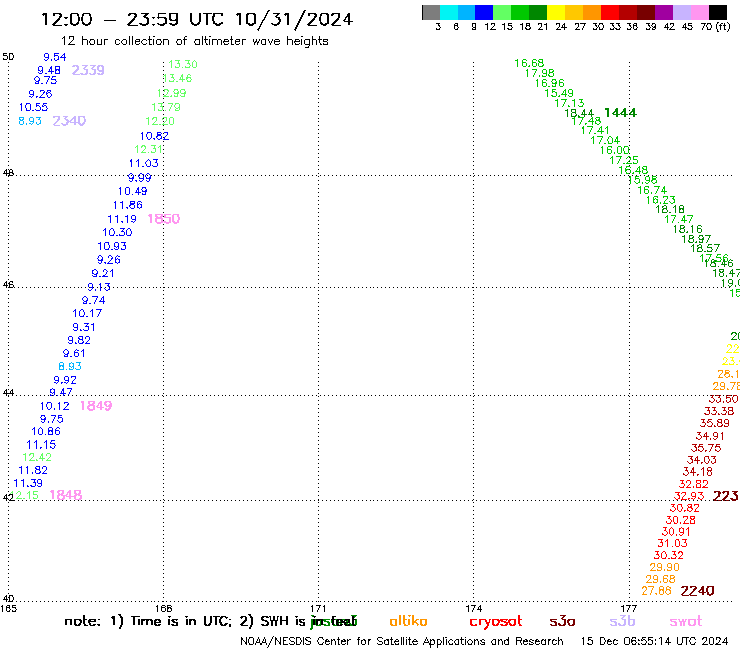Click the value 11.19 beside label 1850
The image size is (740, 650).
pos(122,219)
